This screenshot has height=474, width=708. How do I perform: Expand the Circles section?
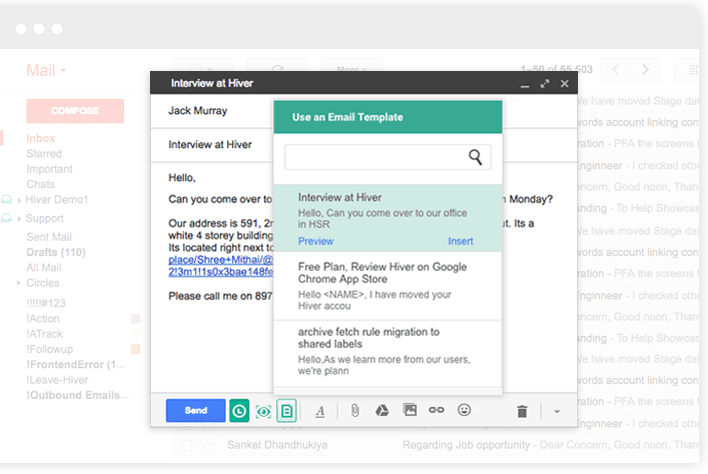click(19, 283)
